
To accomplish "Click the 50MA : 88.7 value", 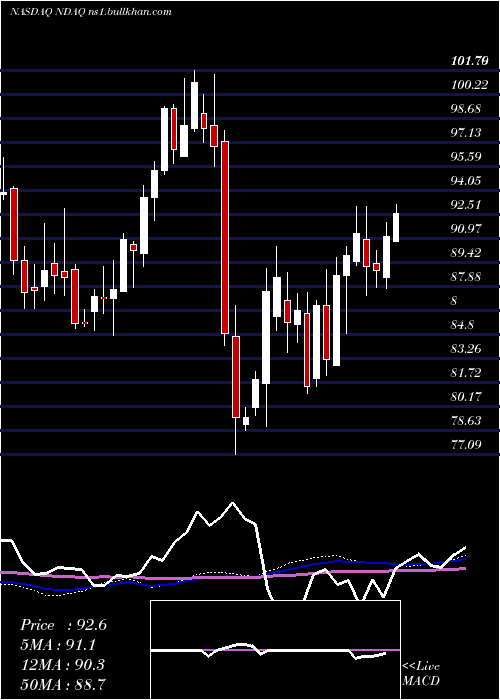I will pyautogui.click(x=63, y=684).
